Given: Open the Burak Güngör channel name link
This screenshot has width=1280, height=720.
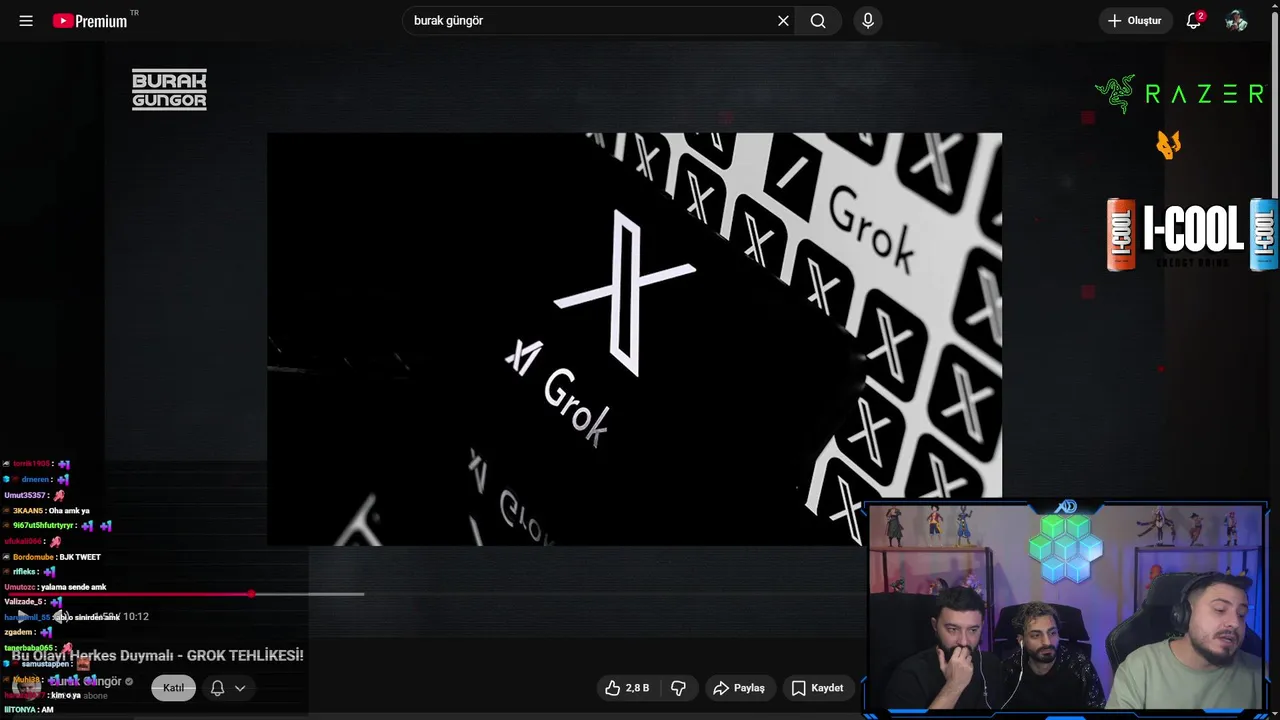Looking at the screenshot, I should [x=86, y=681].
